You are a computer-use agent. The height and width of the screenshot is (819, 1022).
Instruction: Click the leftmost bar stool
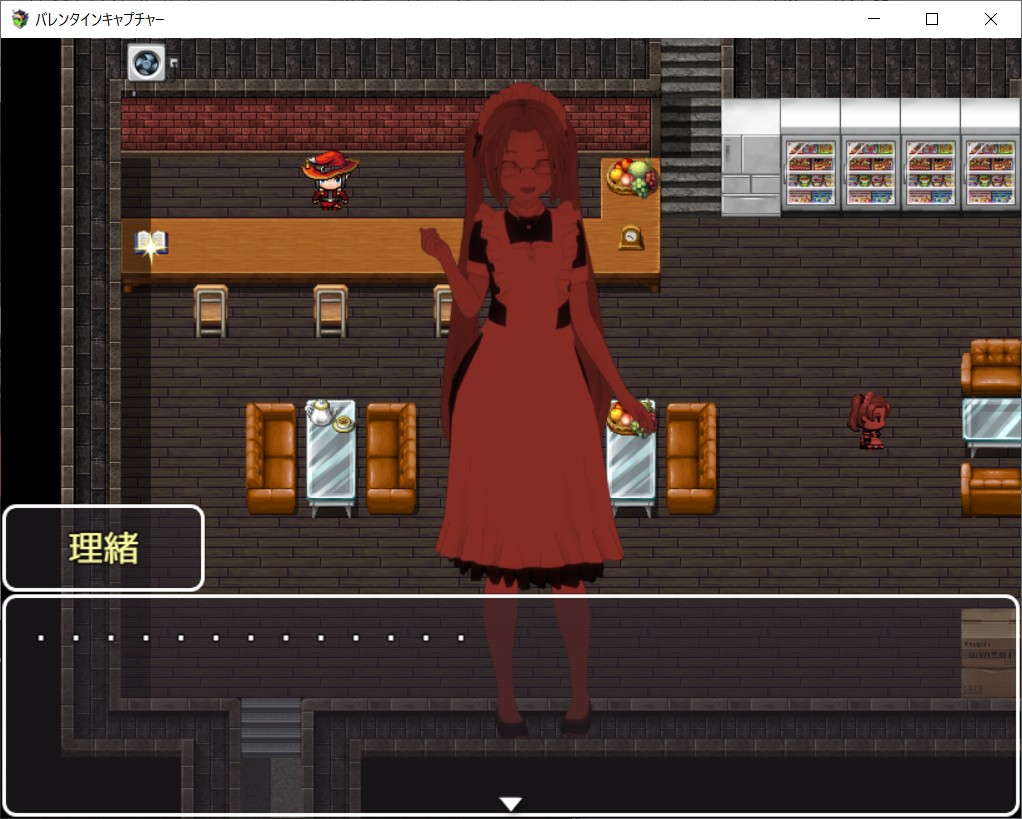pos(211,311)
